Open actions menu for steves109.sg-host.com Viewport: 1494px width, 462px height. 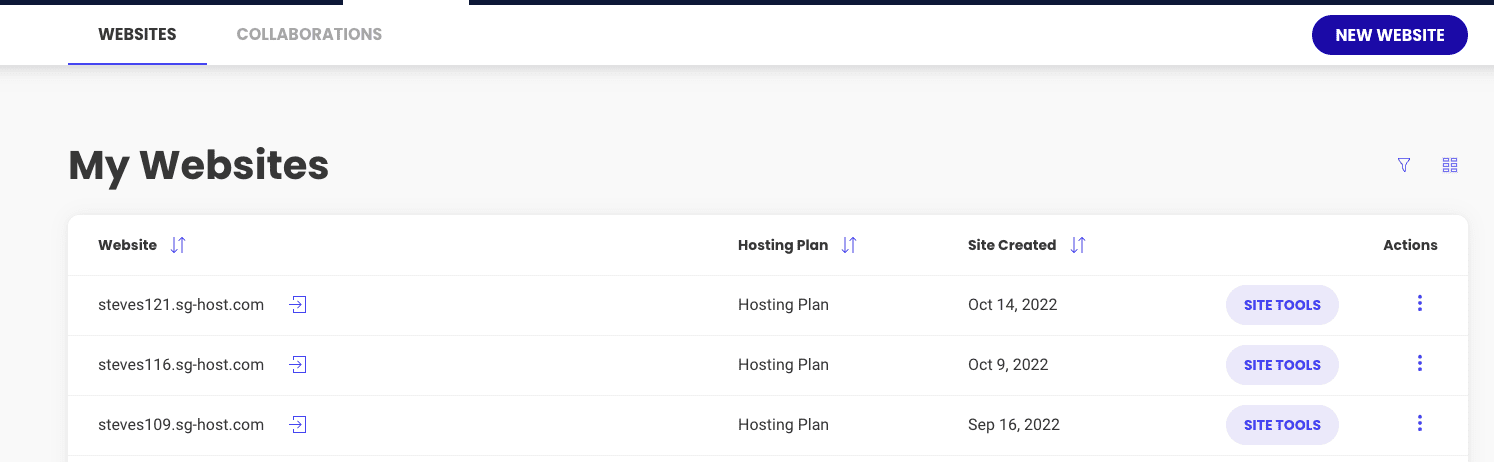1420,424
